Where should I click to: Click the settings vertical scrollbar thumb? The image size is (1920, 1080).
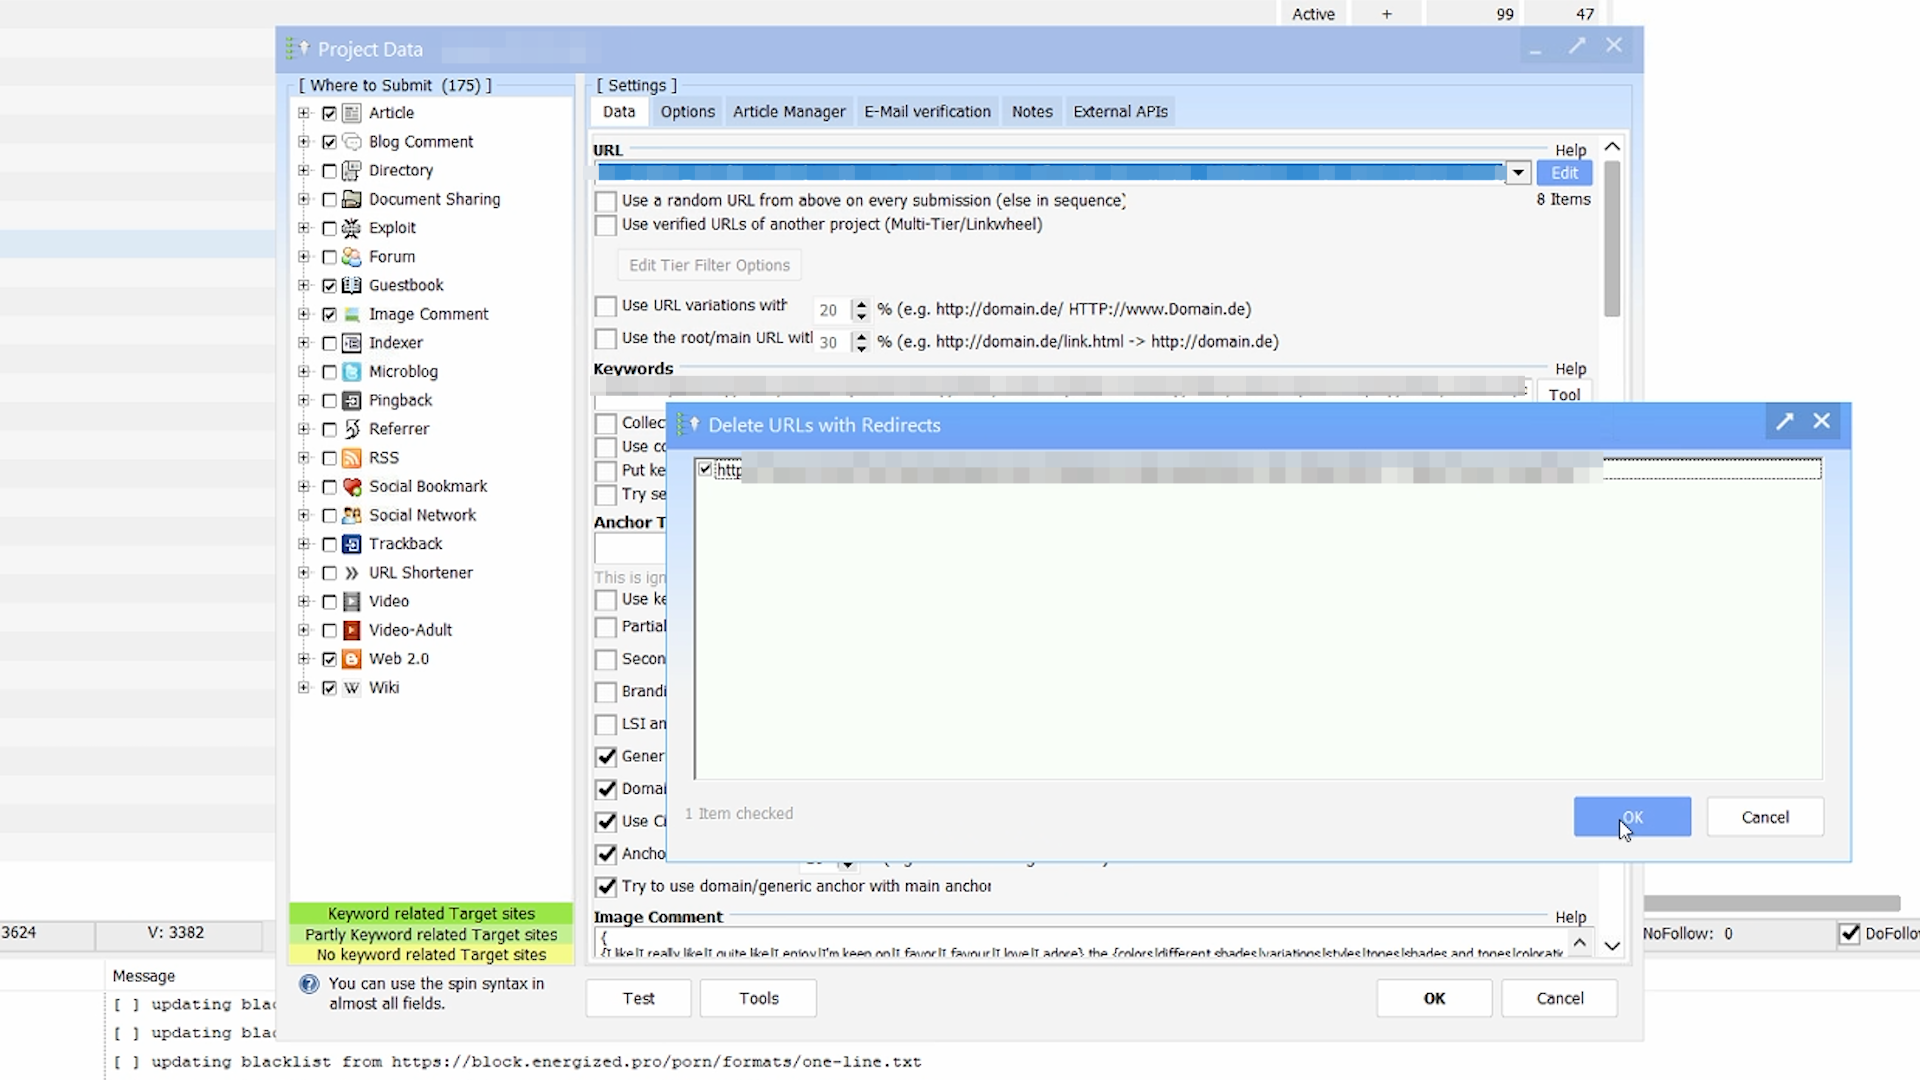(1612, 238)
